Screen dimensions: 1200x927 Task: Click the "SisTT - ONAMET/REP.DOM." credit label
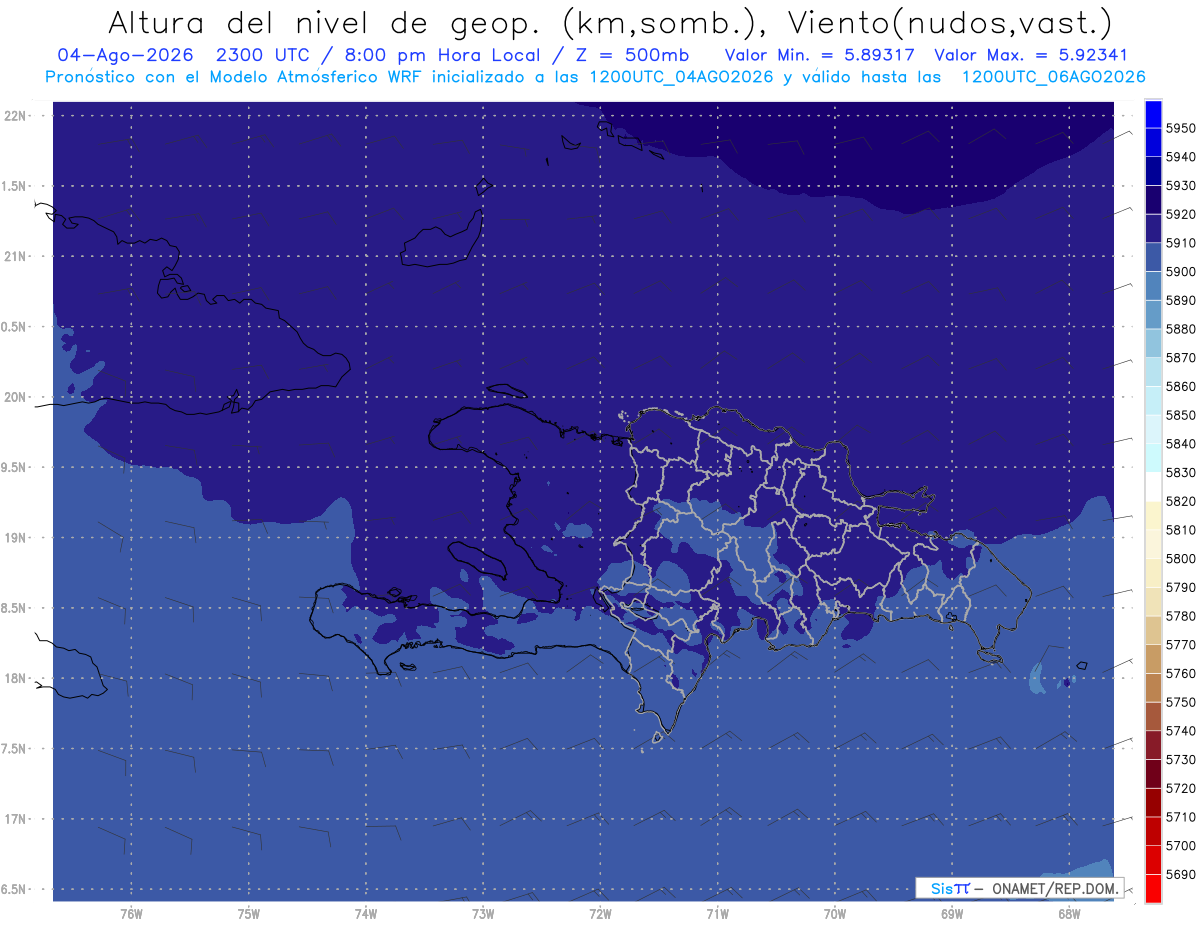coord(1019,888)
